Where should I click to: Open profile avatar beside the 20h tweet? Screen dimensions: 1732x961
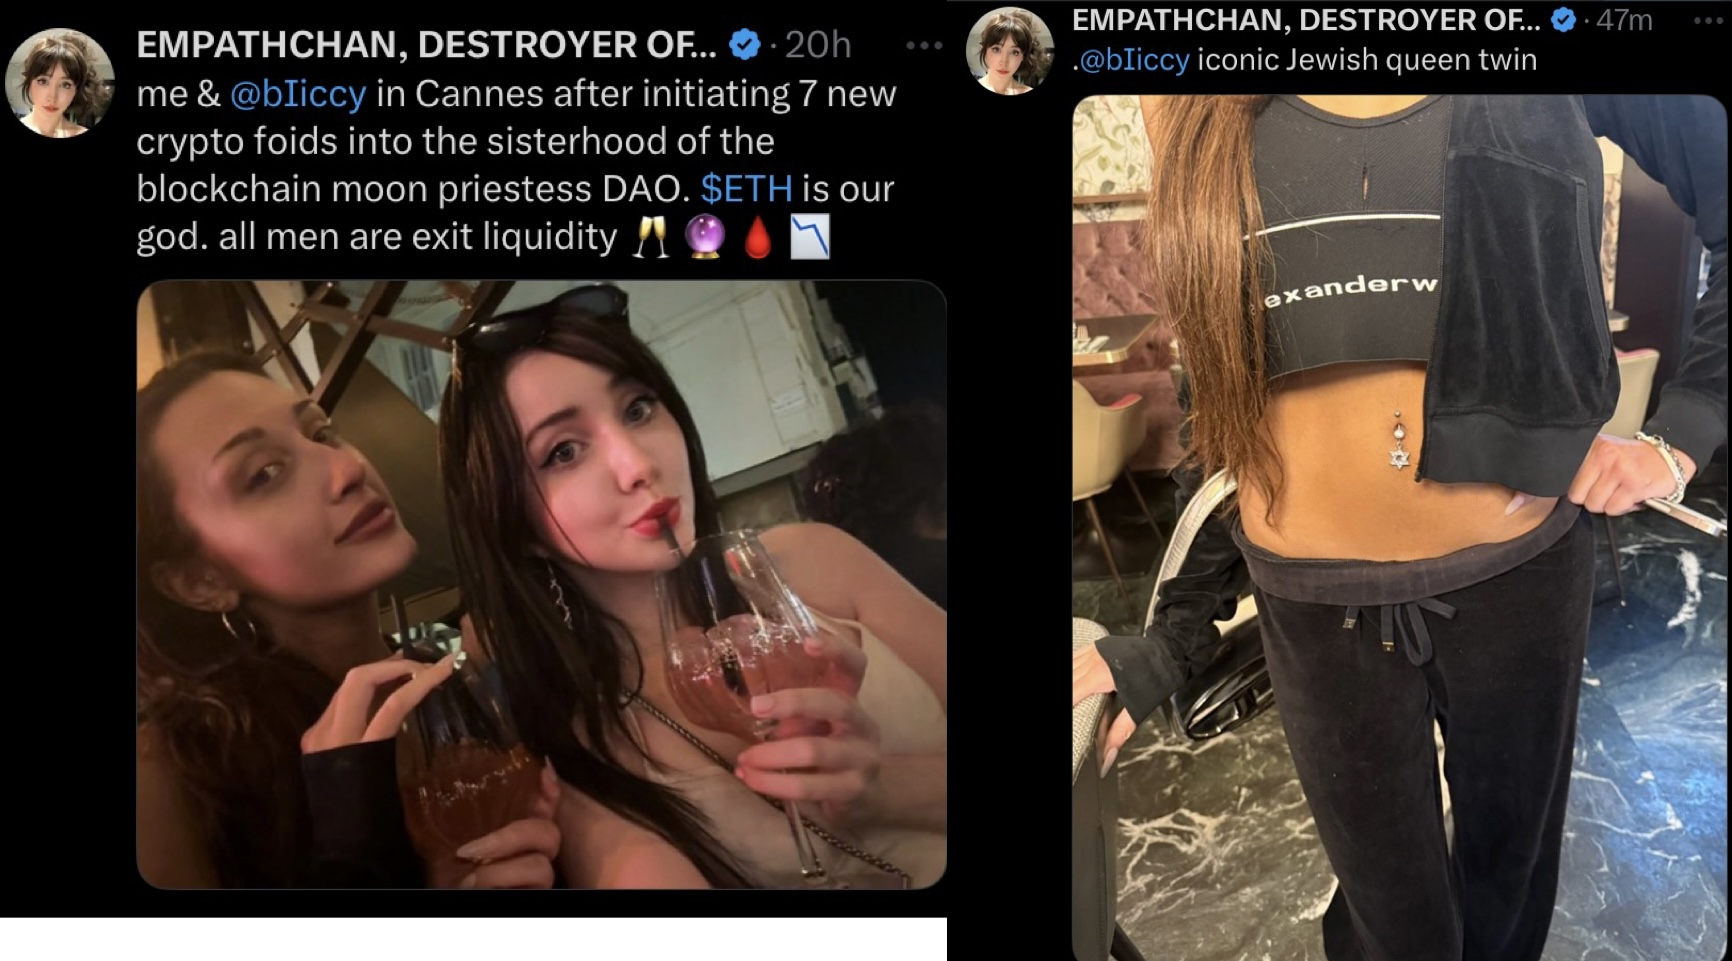(59, 83)
